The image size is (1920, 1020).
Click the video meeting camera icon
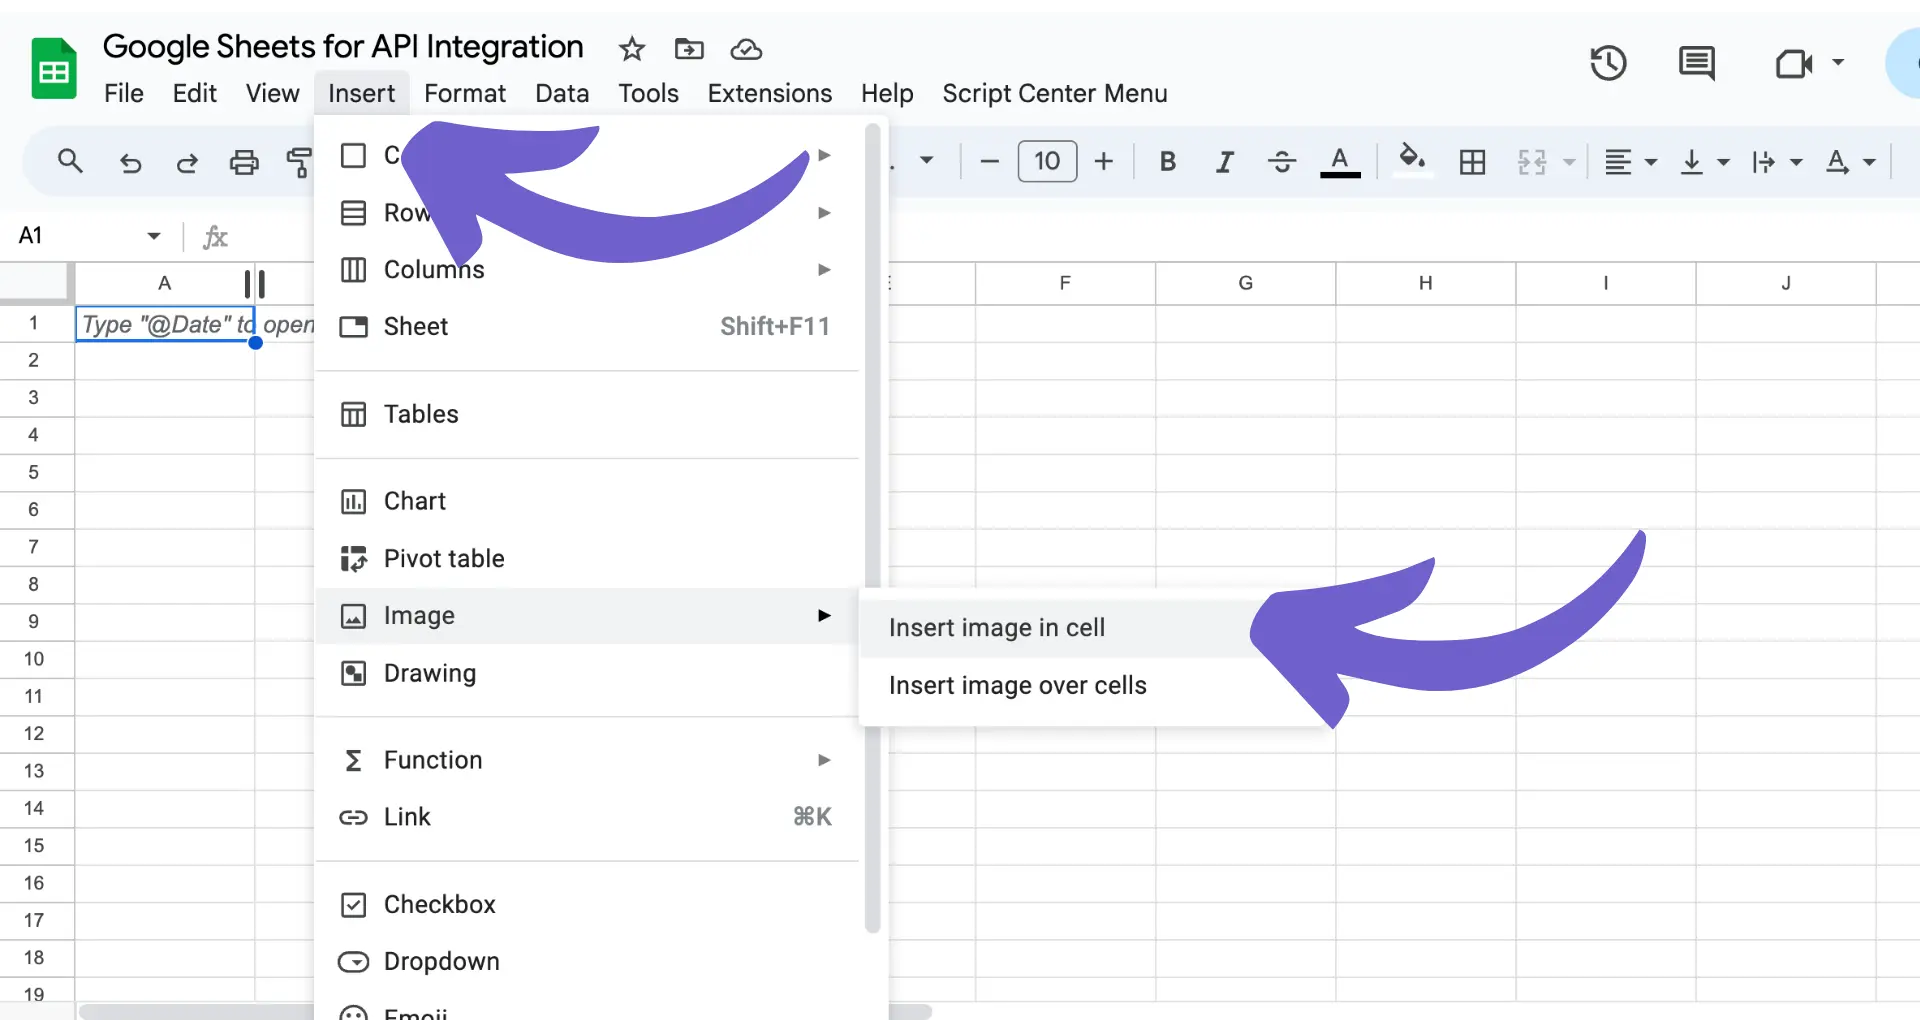click(1794, 64)
